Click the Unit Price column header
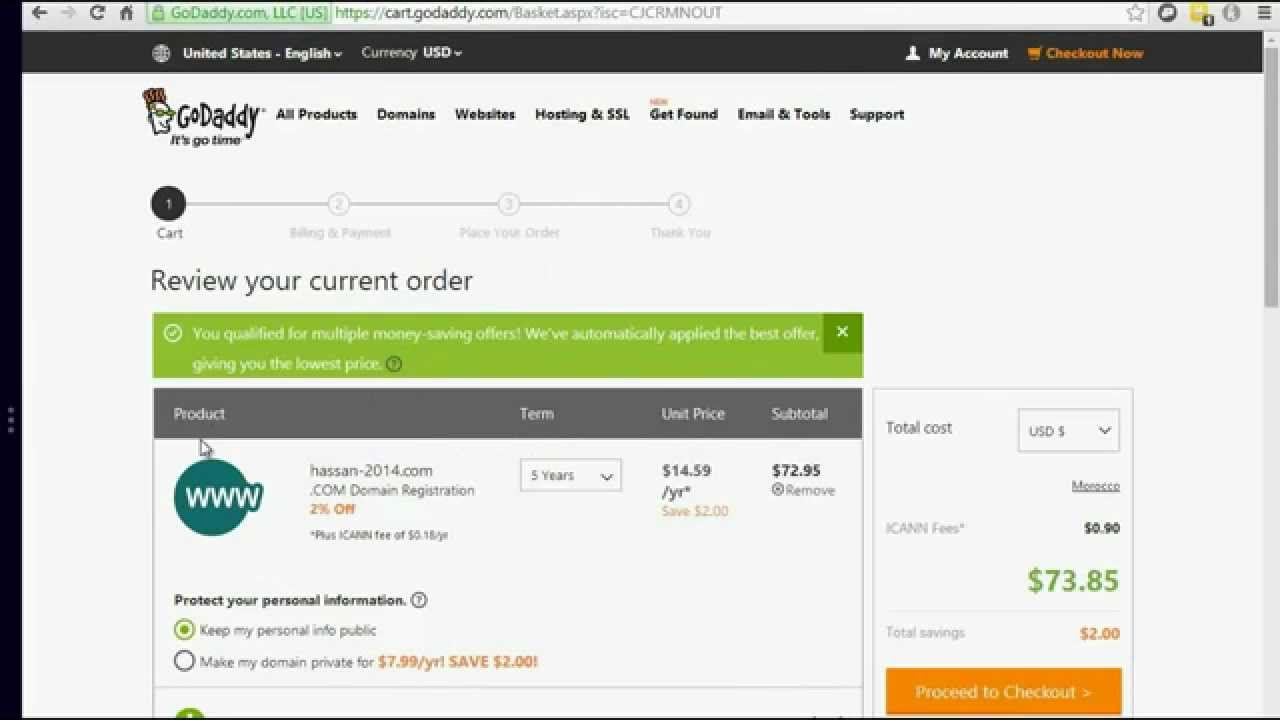Viewport: 1280px width, 720px height. click(x=693, y=413)
